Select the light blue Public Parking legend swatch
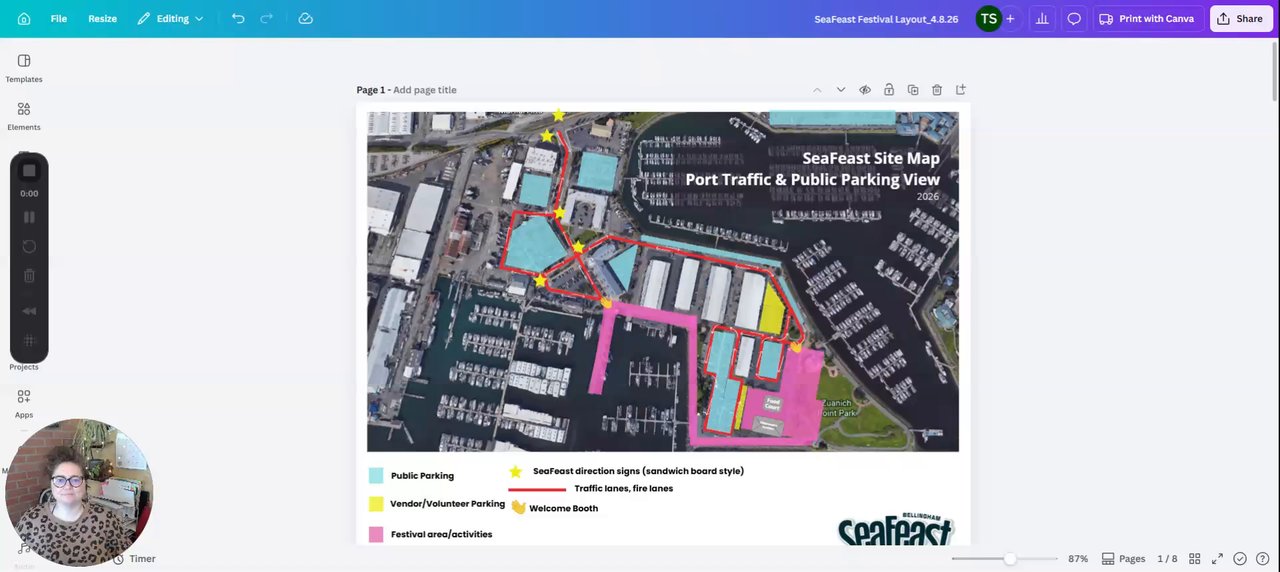 point(376,476)
